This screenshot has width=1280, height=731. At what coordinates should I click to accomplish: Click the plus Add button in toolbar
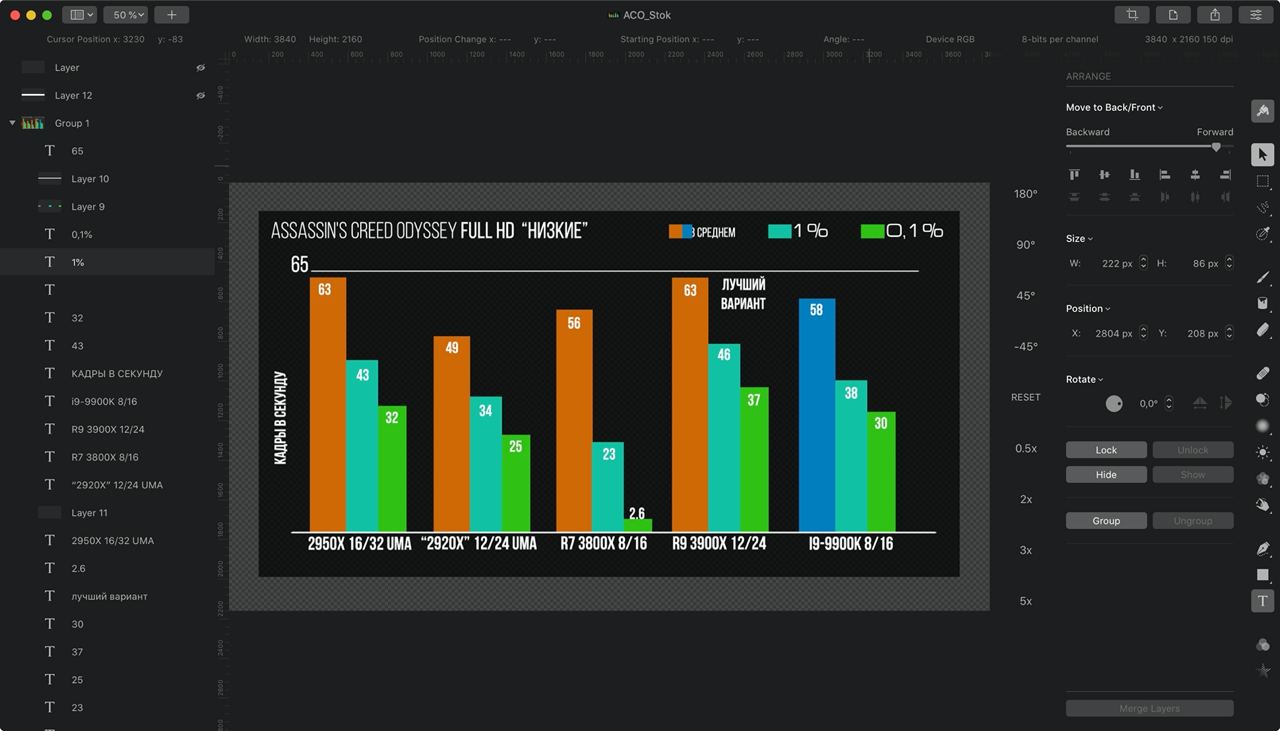[x=171, y=15]
